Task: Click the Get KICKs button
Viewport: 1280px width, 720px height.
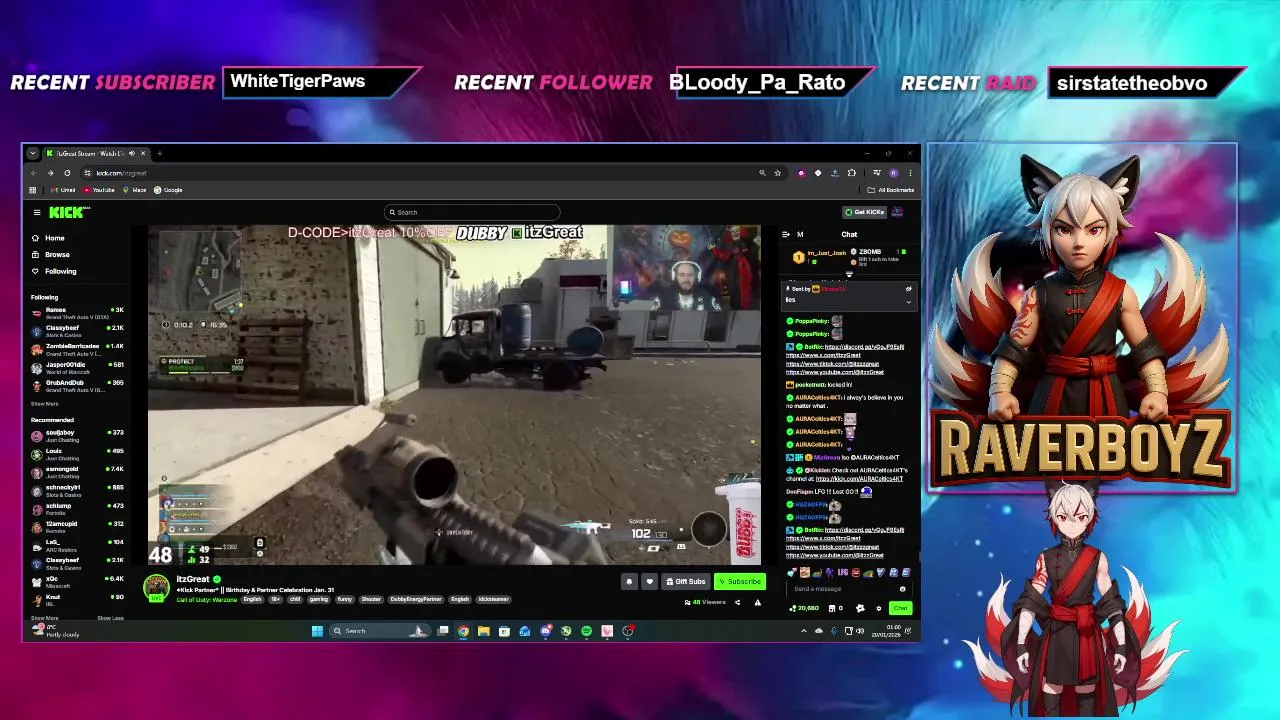Action: 865,212
